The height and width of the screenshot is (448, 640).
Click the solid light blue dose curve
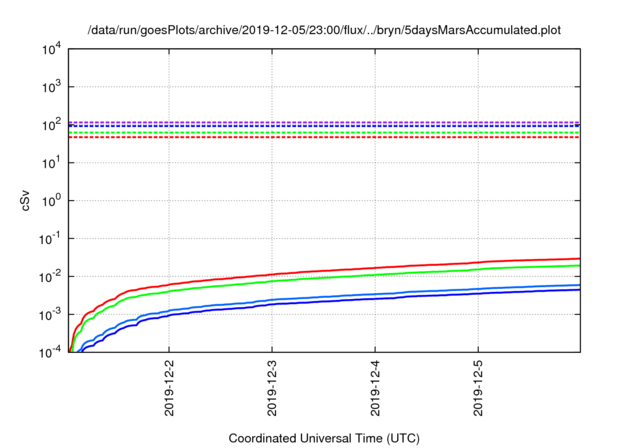324,297
